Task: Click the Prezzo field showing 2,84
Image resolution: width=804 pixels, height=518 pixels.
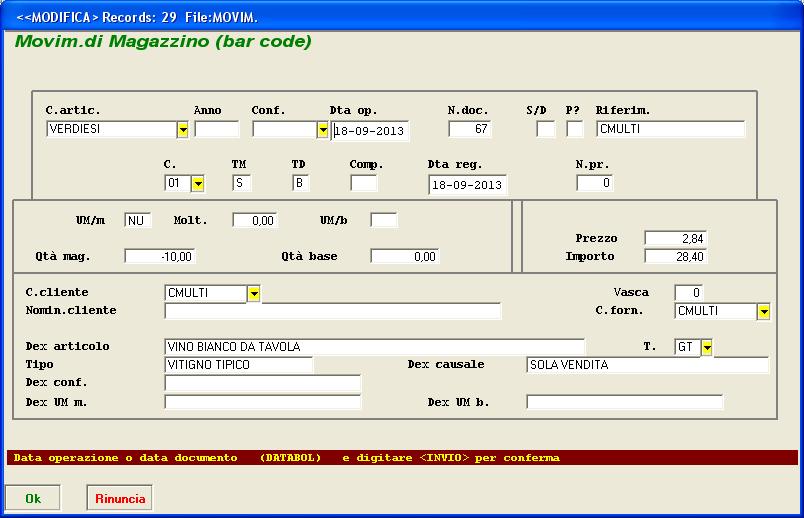Action: tap(676, 238)
